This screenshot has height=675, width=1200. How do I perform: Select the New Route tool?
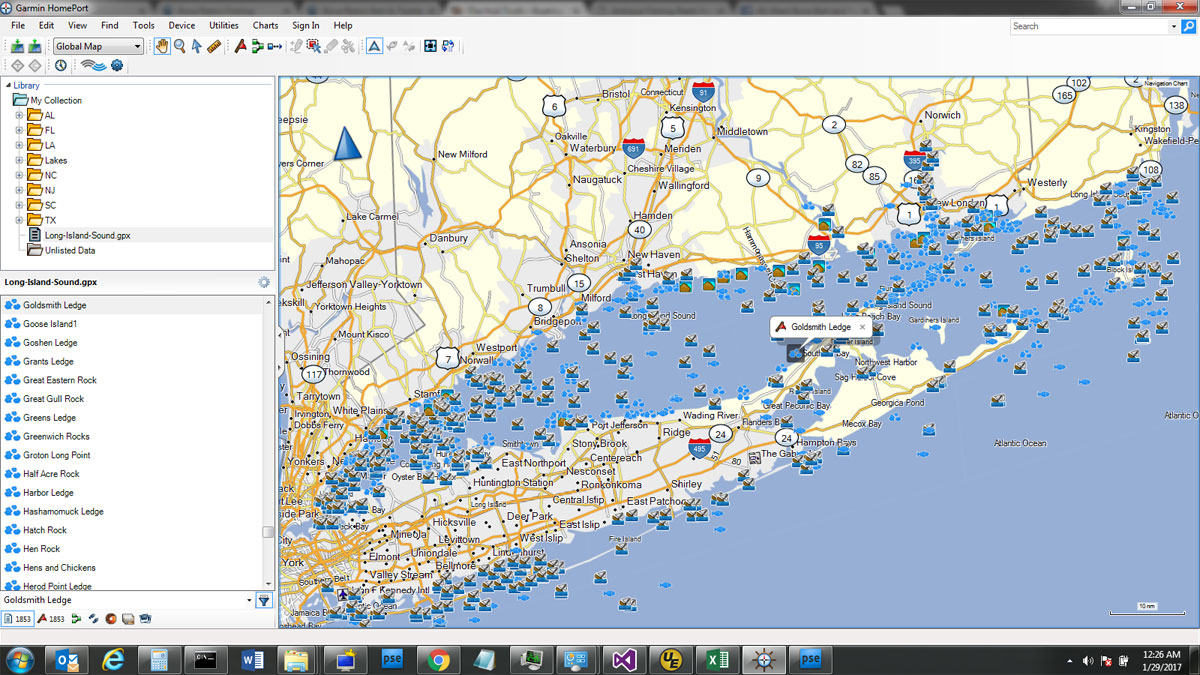(x=257, y=46)
